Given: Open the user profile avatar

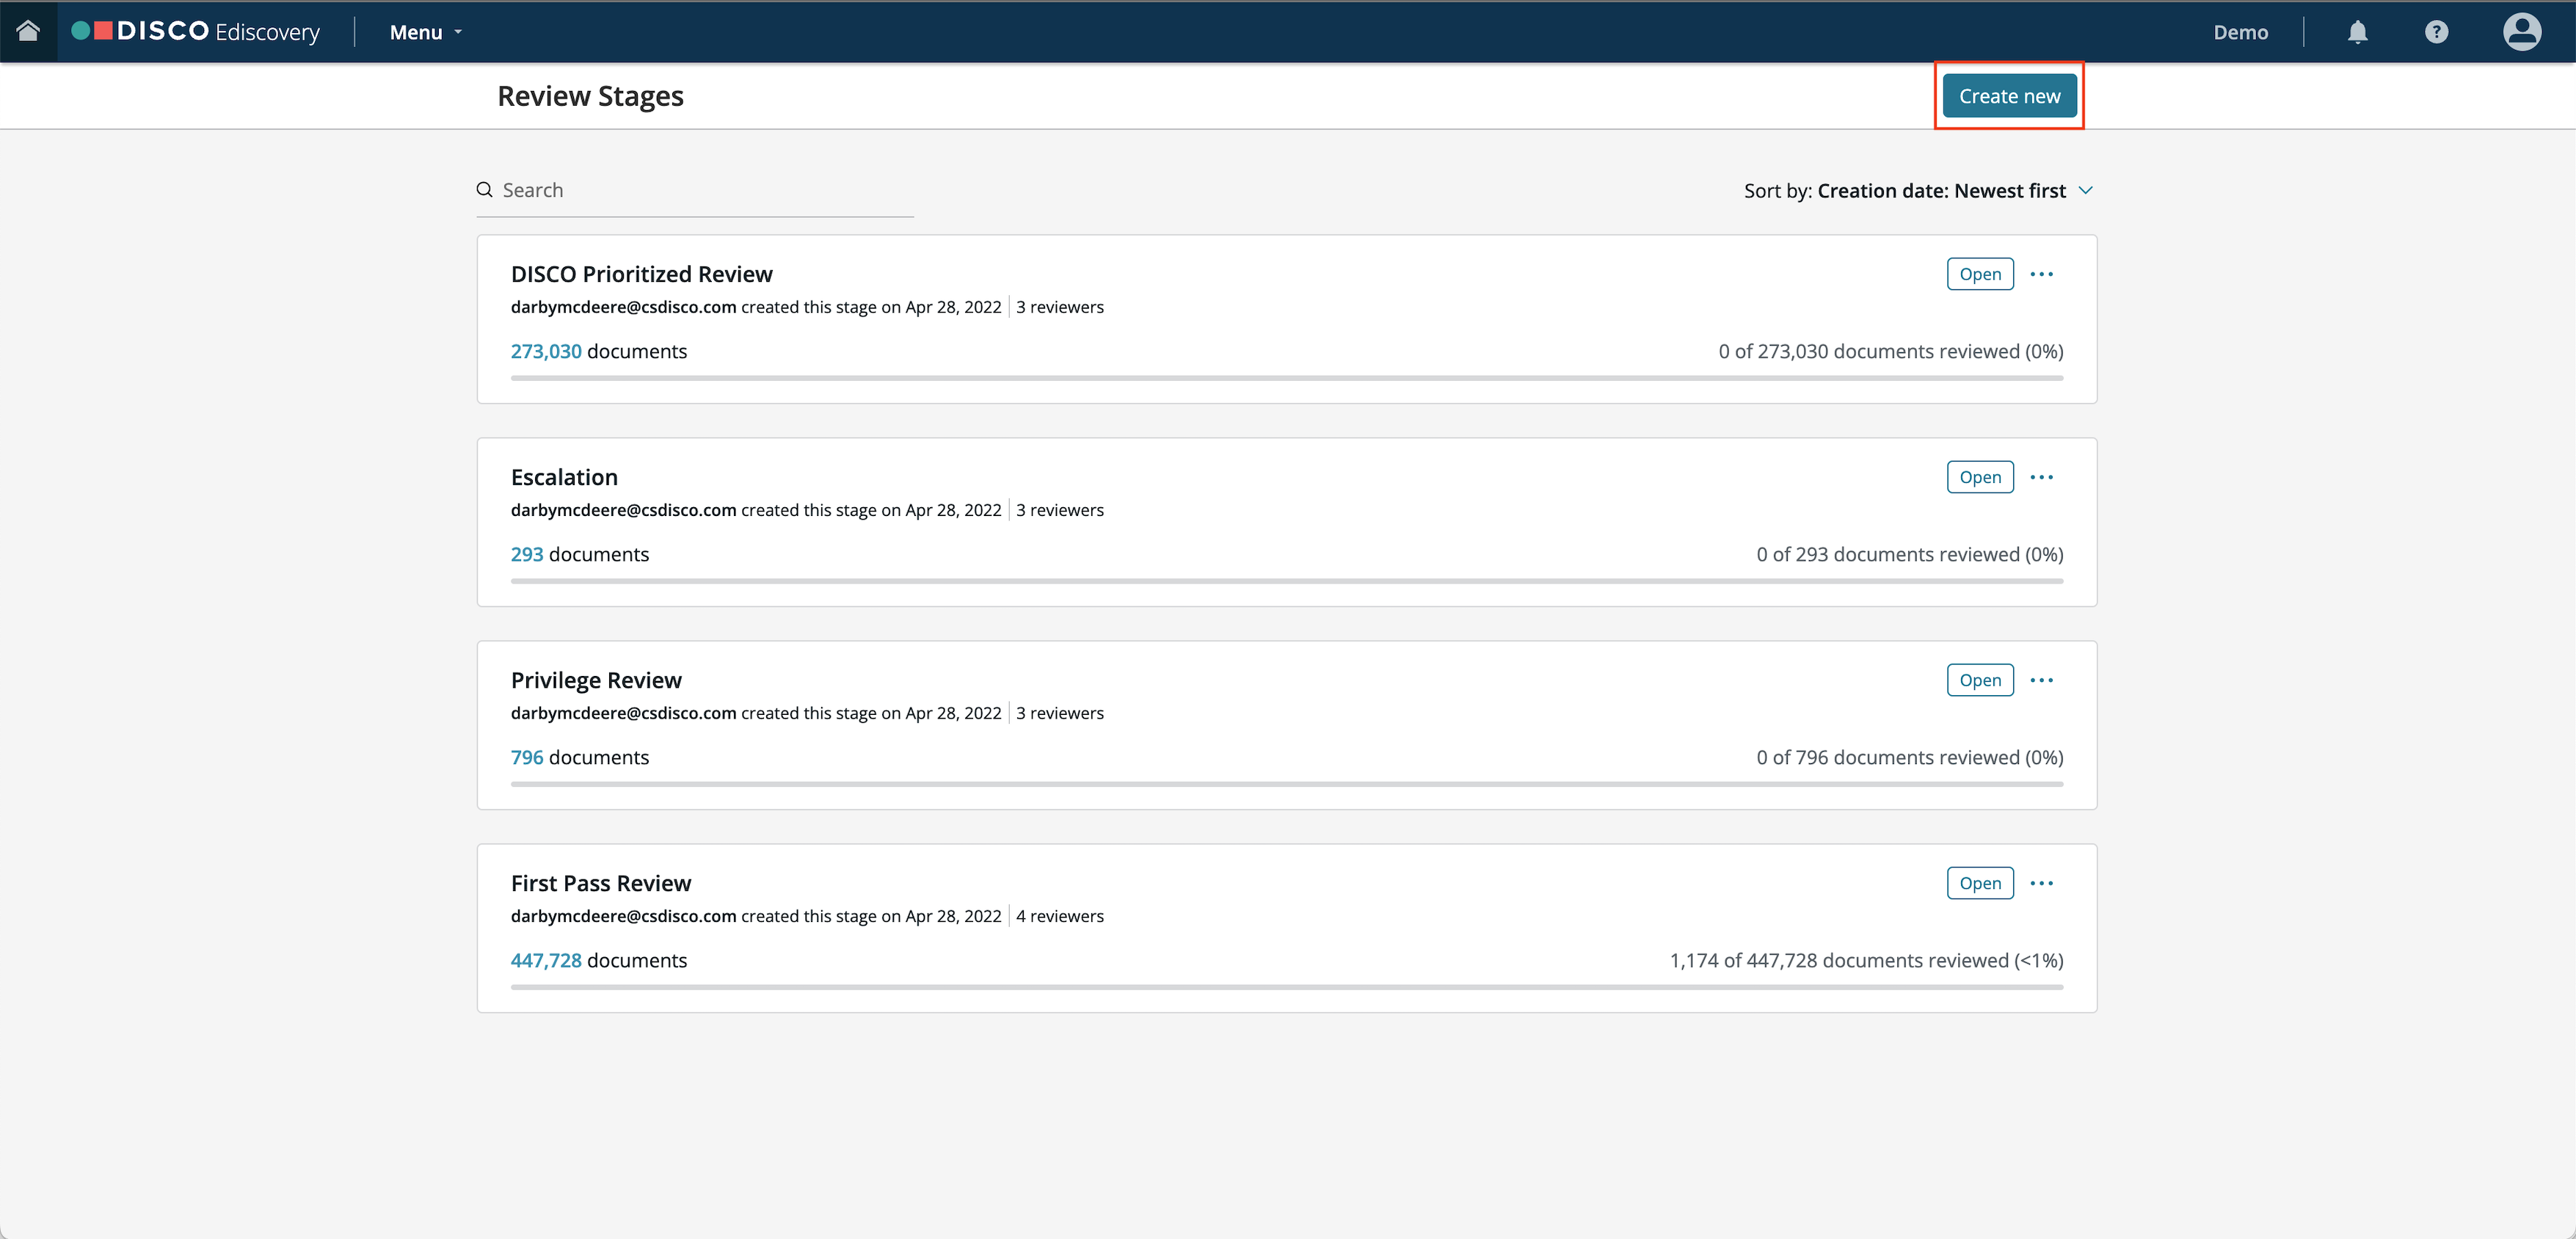Looking at the screenshot, I should pos(2521,31).
